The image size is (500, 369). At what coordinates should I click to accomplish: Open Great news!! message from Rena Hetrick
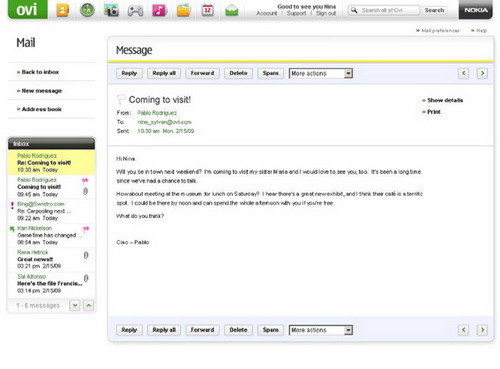tap(51, 259)
